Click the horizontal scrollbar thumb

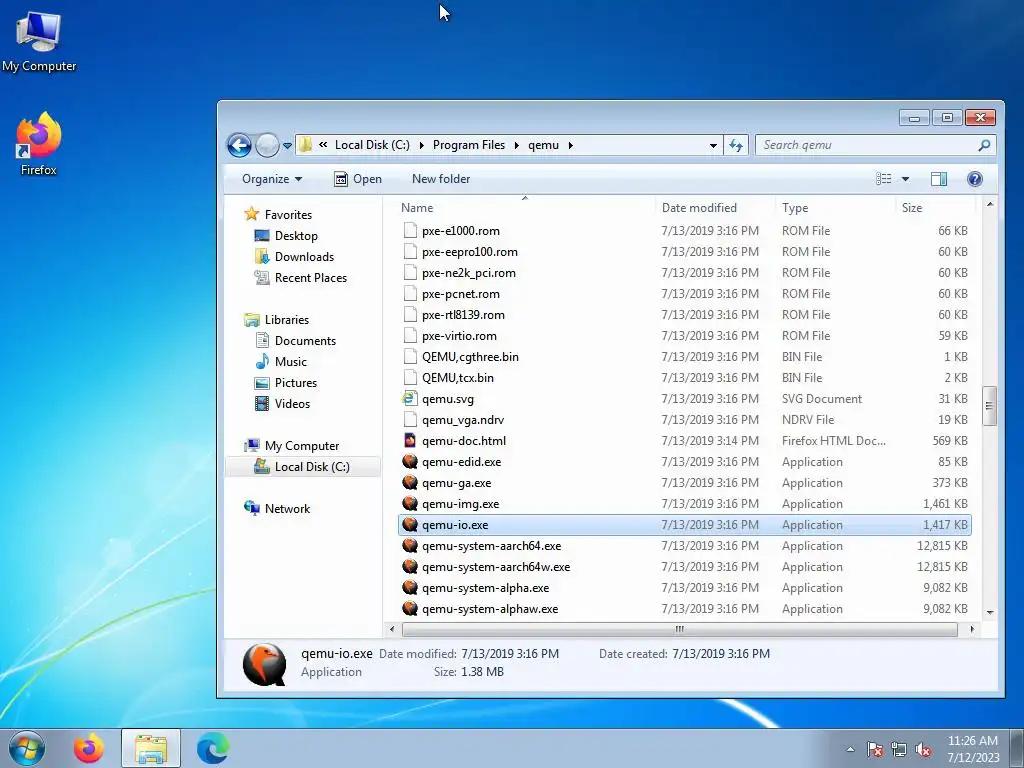click(679, 630)
